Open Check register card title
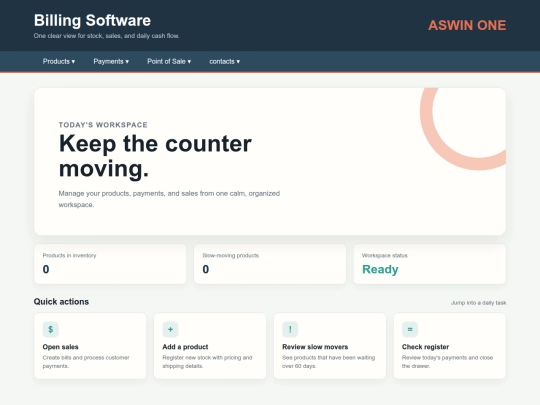 pyautogui.click(x=425, y=347)
